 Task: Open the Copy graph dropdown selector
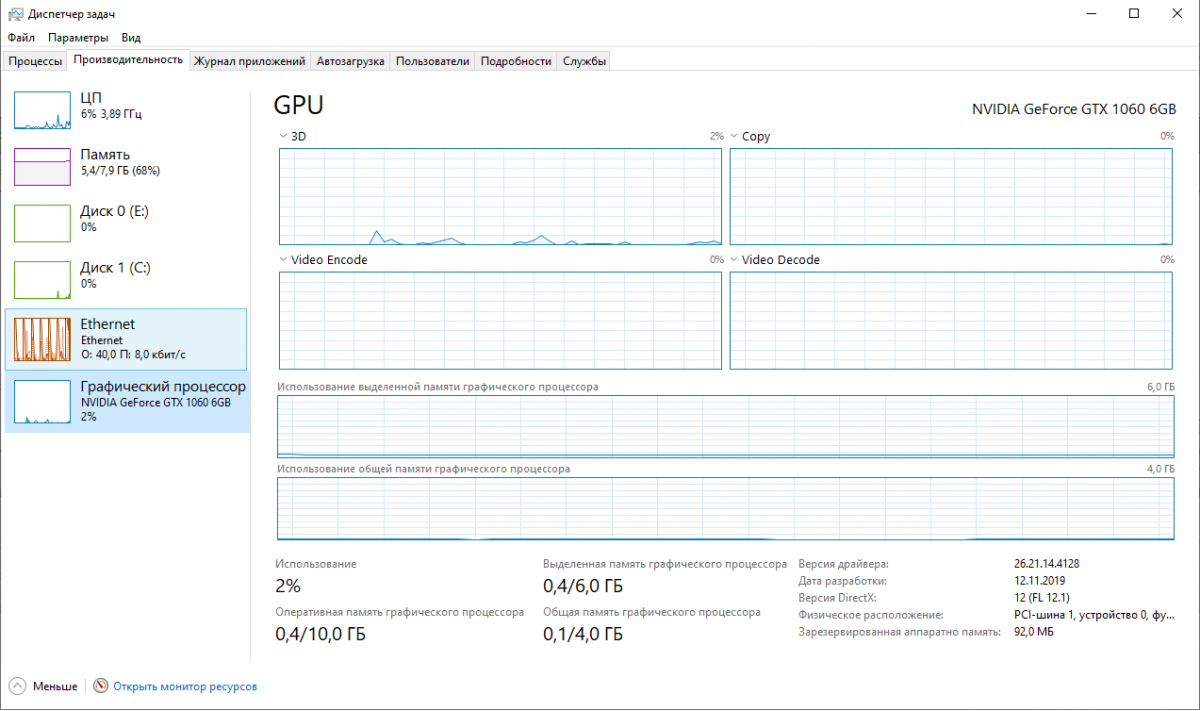pyautogui.click(x=734, y=136)
